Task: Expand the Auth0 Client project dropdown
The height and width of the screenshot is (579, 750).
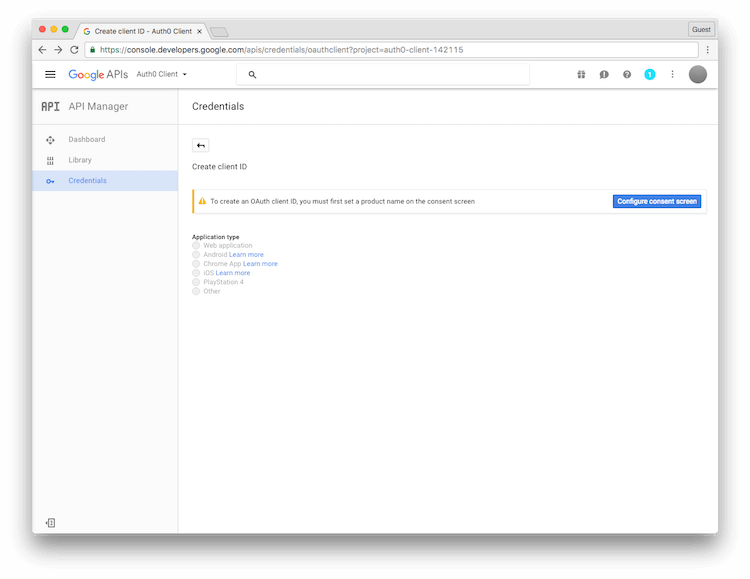Action: click(x=162, y=74)
